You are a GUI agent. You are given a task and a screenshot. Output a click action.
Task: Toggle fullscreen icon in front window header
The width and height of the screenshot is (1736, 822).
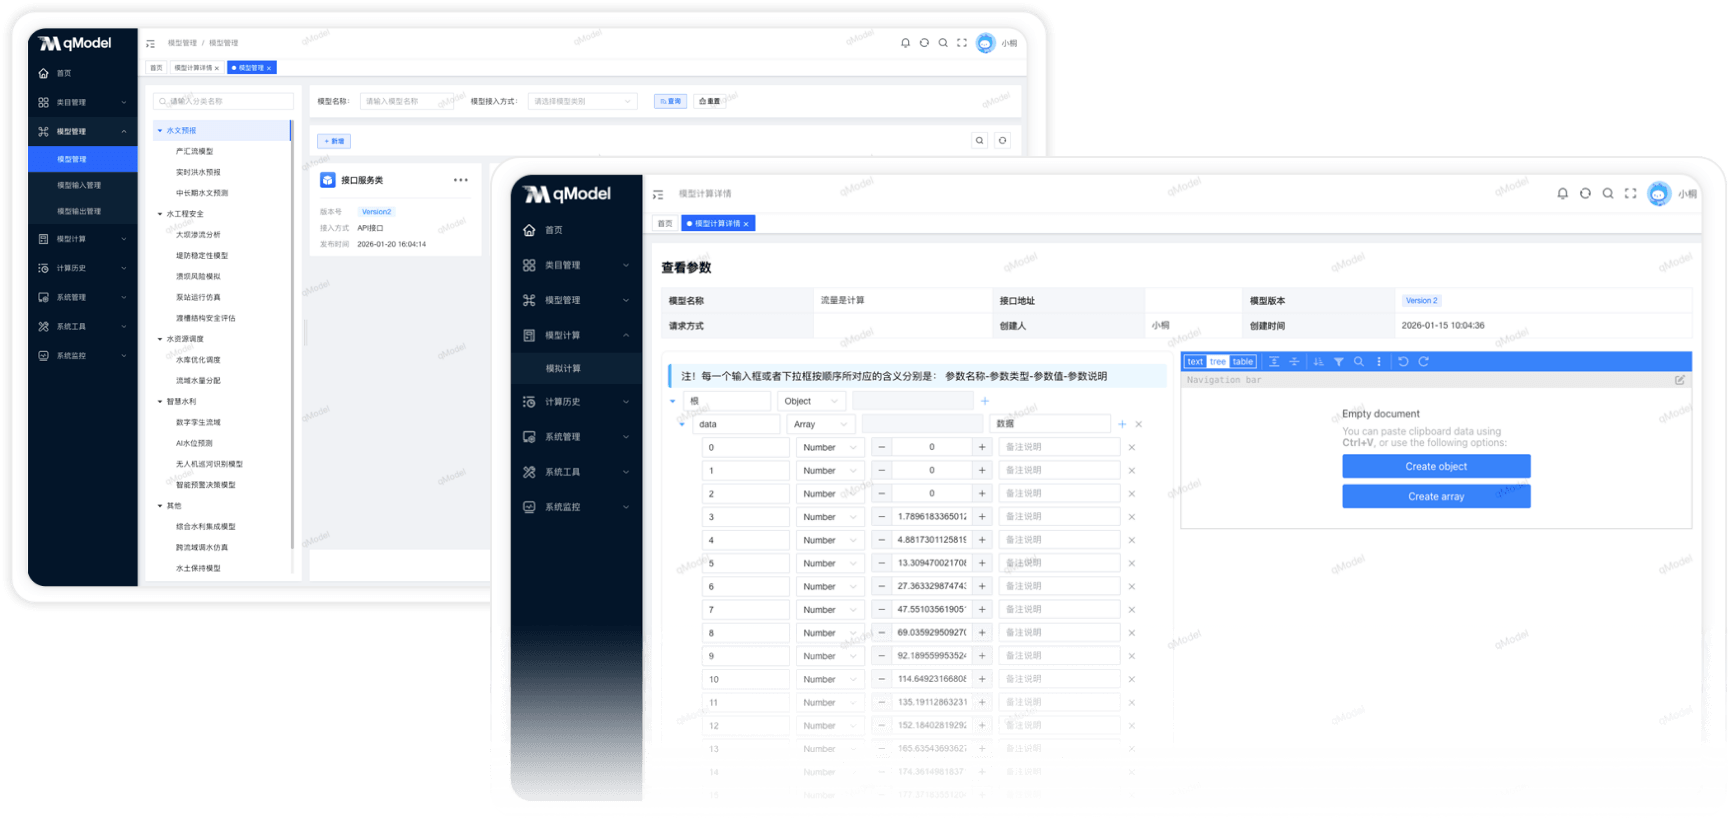1631,194
